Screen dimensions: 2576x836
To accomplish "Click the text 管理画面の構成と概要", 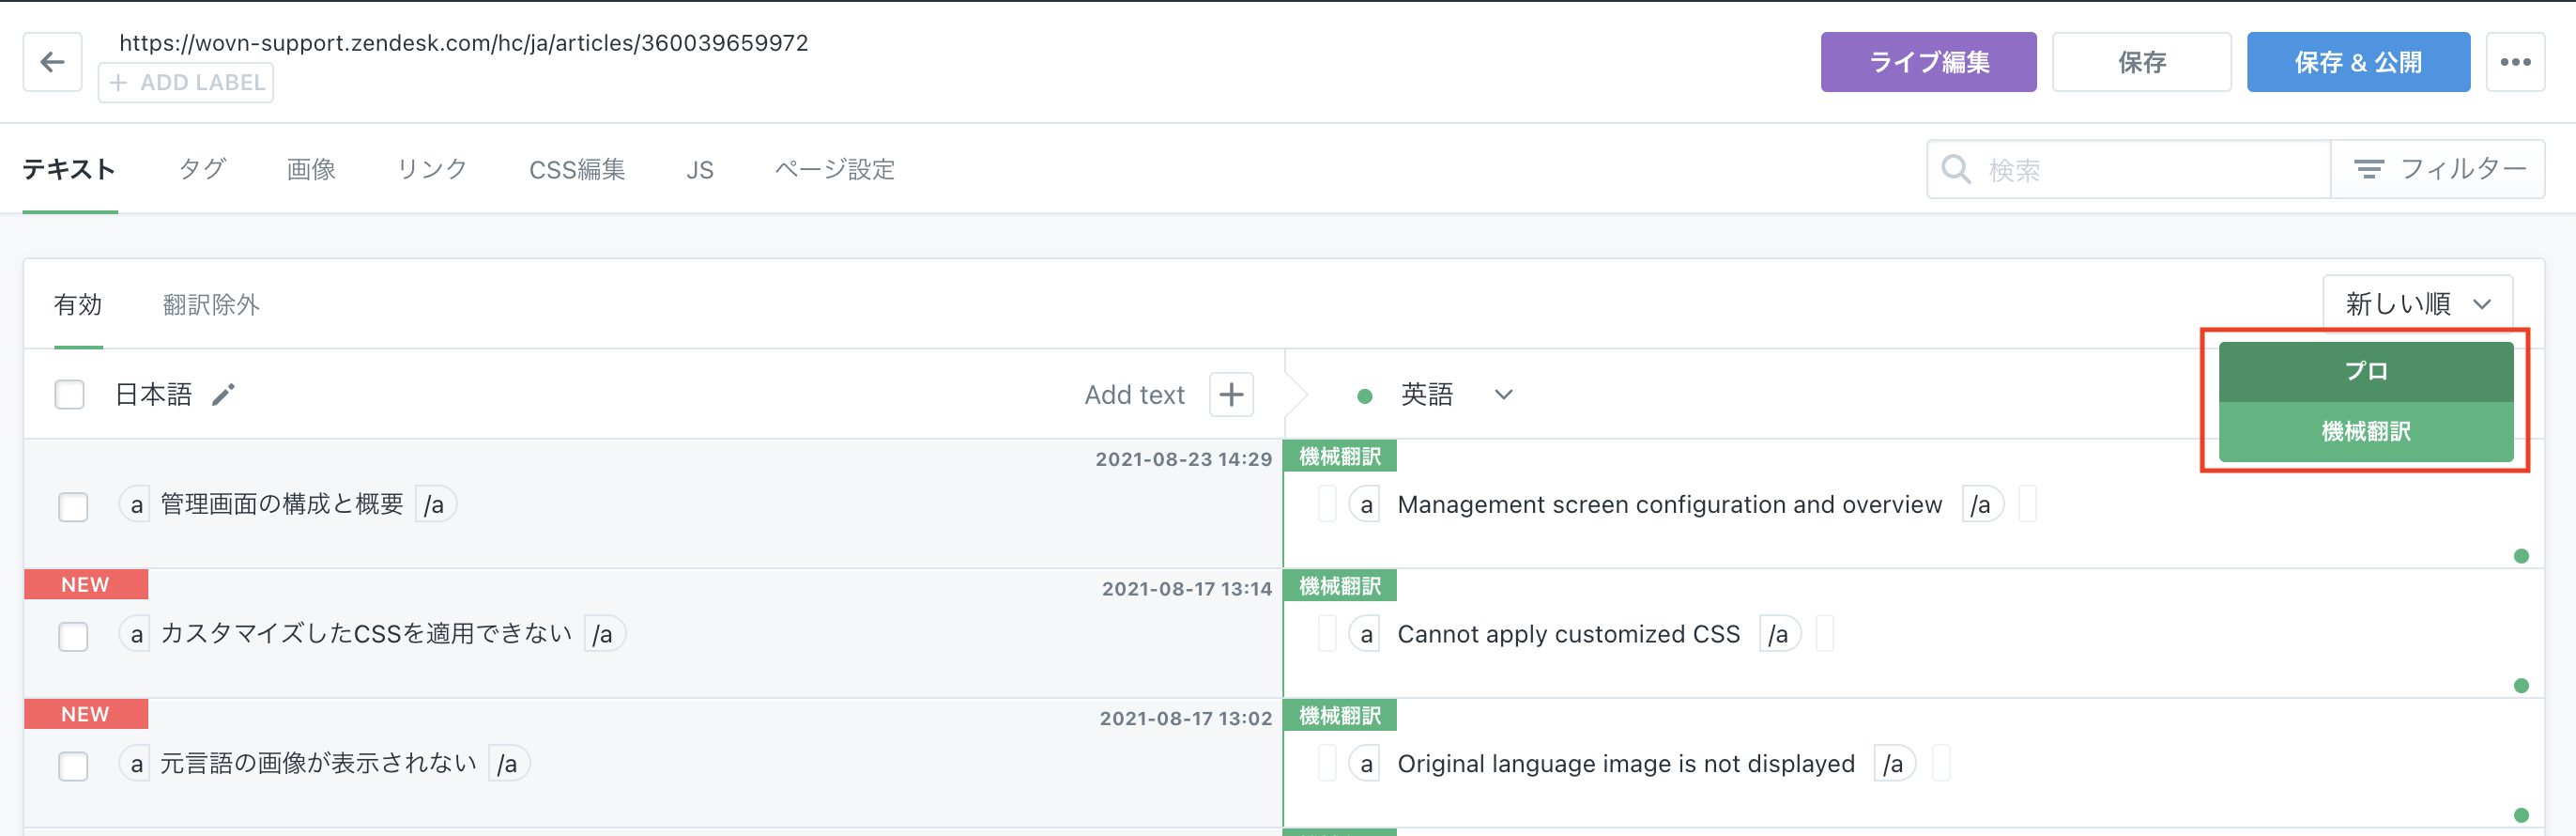I will [282, 504].
